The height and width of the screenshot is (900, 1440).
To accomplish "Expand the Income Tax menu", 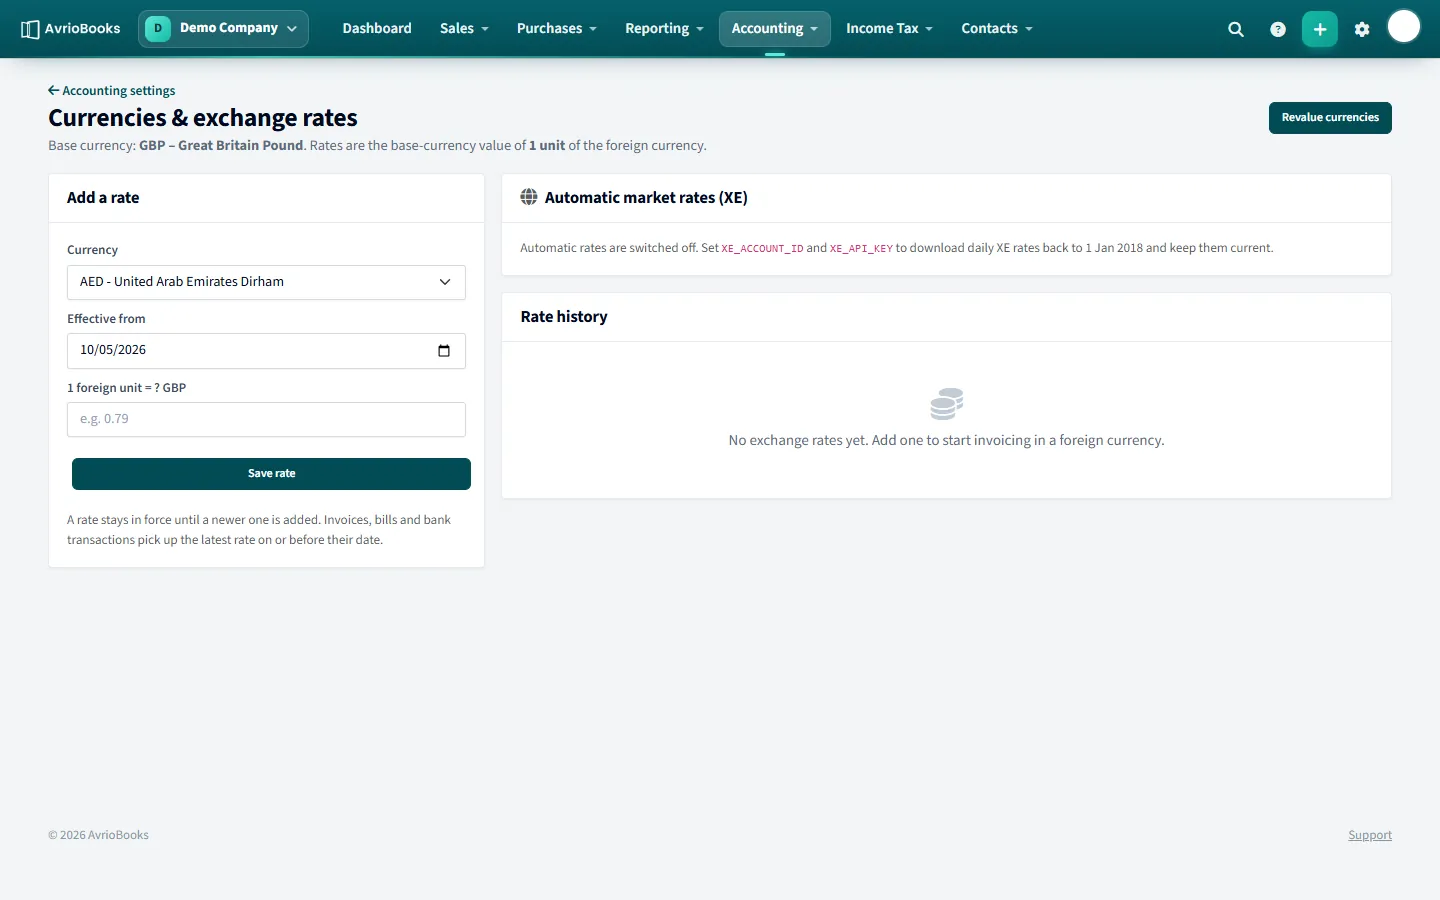I will click(x=889, y=29).
